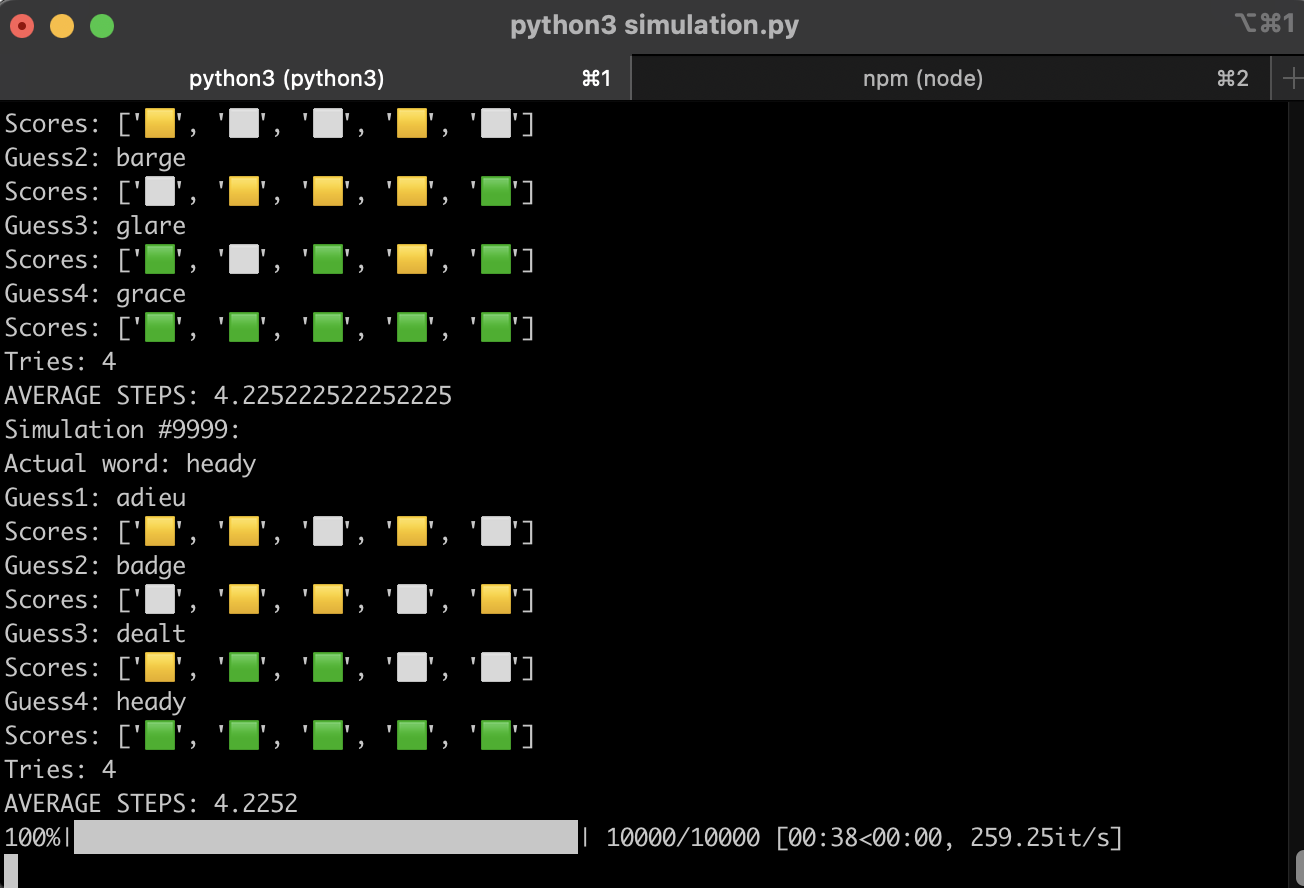Screen dimensions: 1304x888
Task: Maximize the window using the green button
Action: (x=102, y=26)
